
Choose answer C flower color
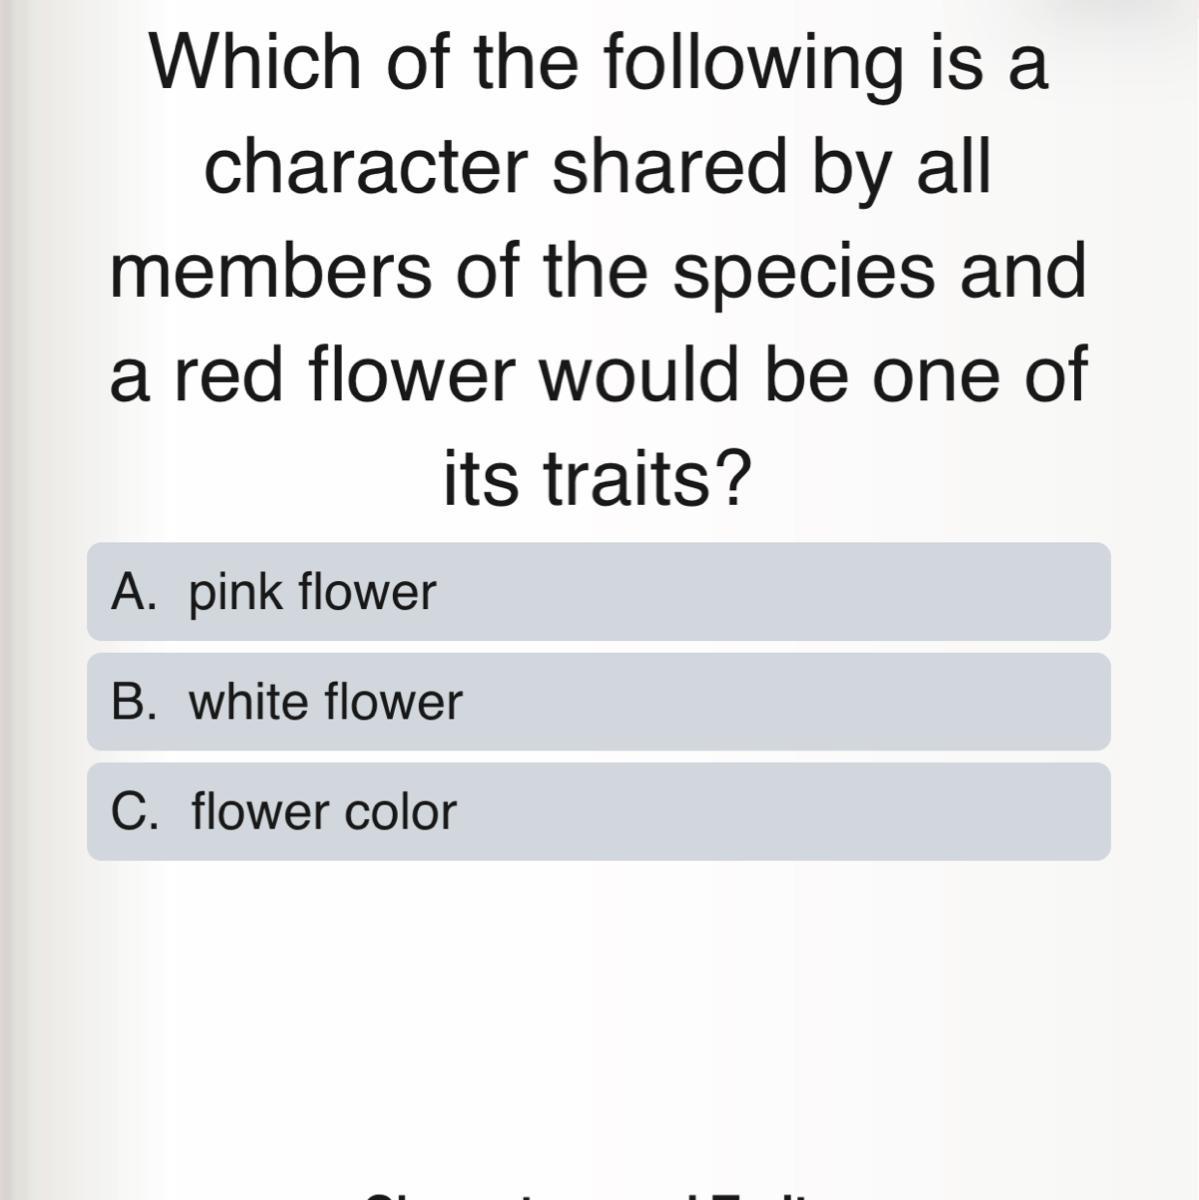(x=598, y=812)
